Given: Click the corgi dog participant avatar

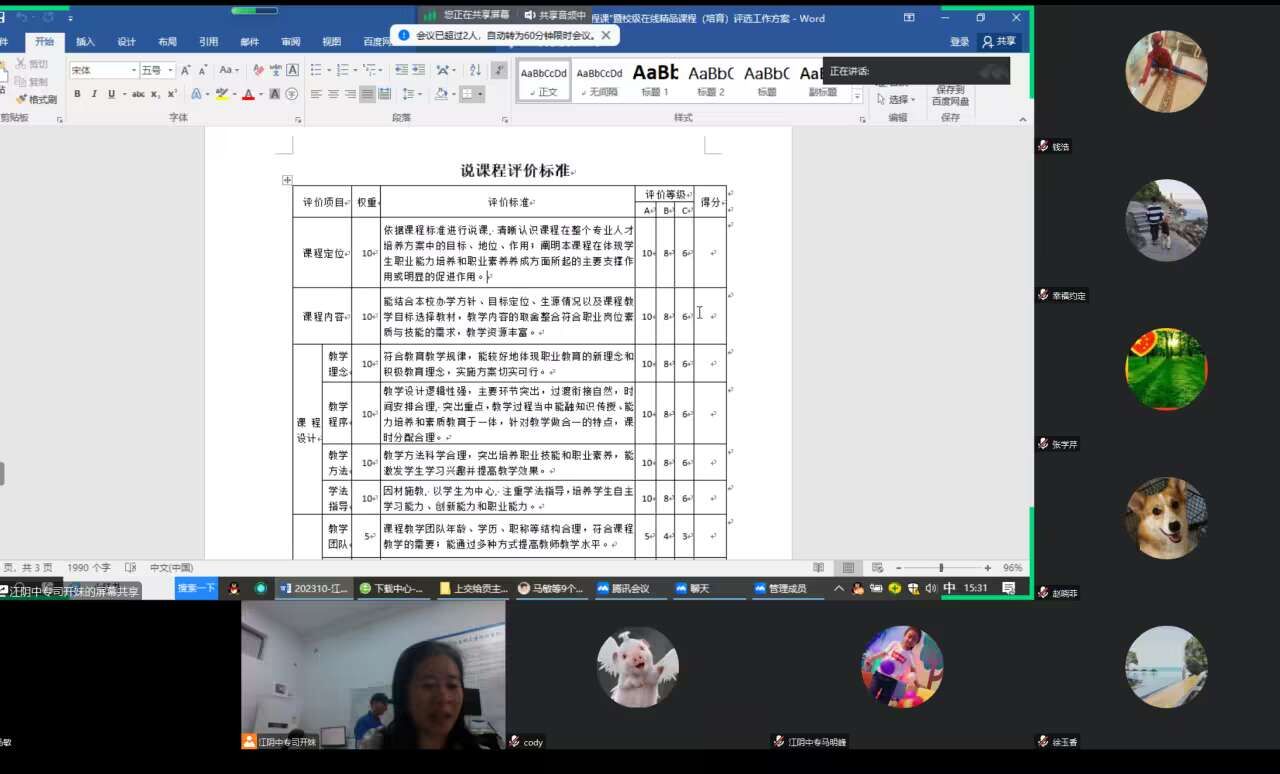Looking at the screenshot, I should click(1166, 518).
